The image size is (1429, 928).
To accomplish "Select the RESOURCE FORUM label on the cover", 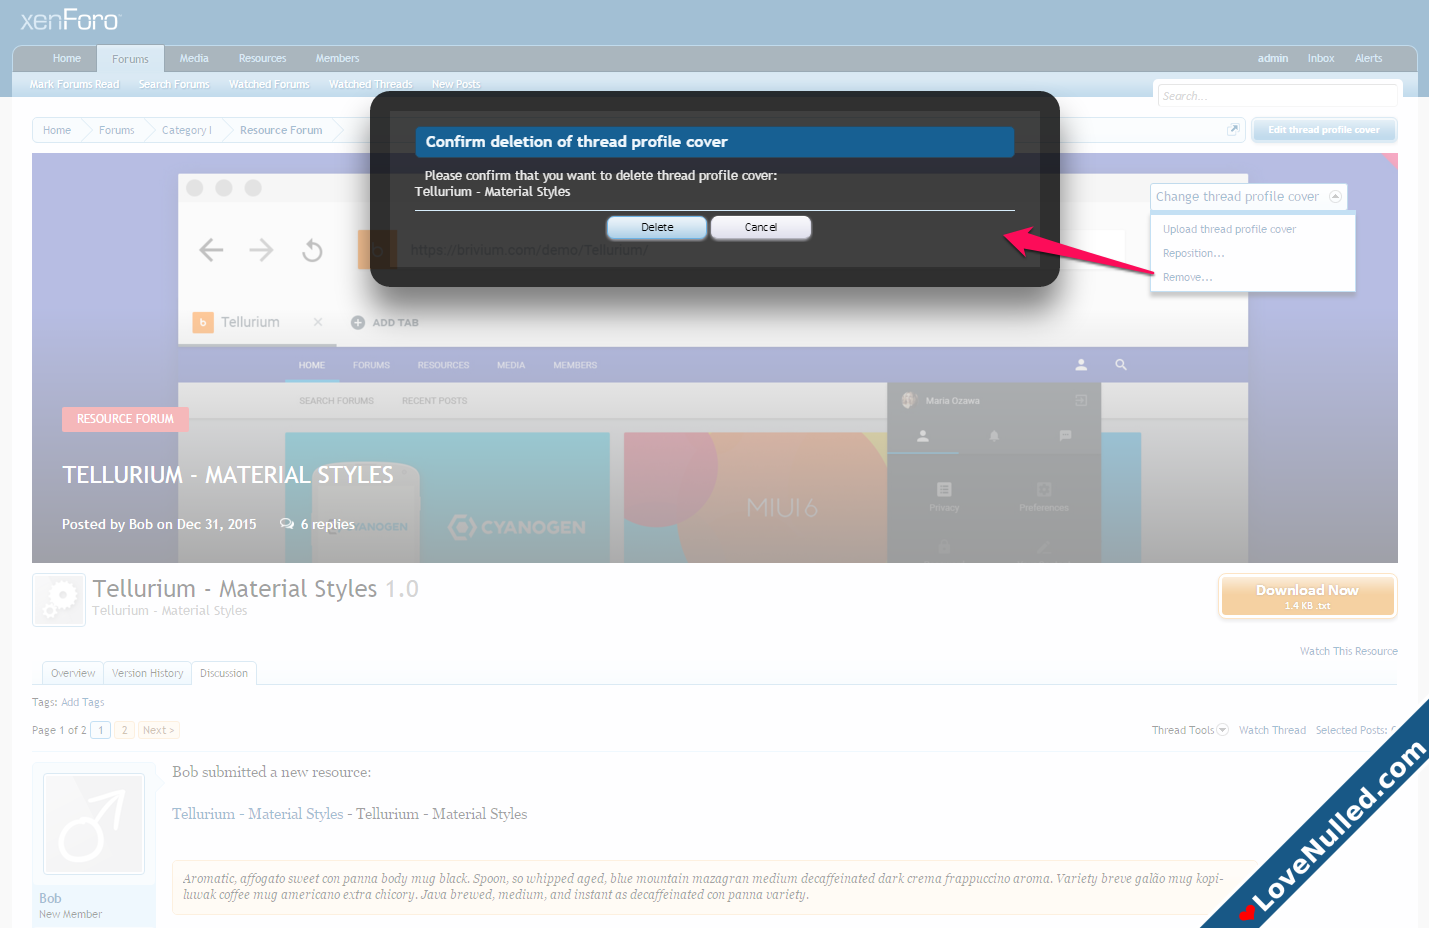I will [x=125, y=419].
